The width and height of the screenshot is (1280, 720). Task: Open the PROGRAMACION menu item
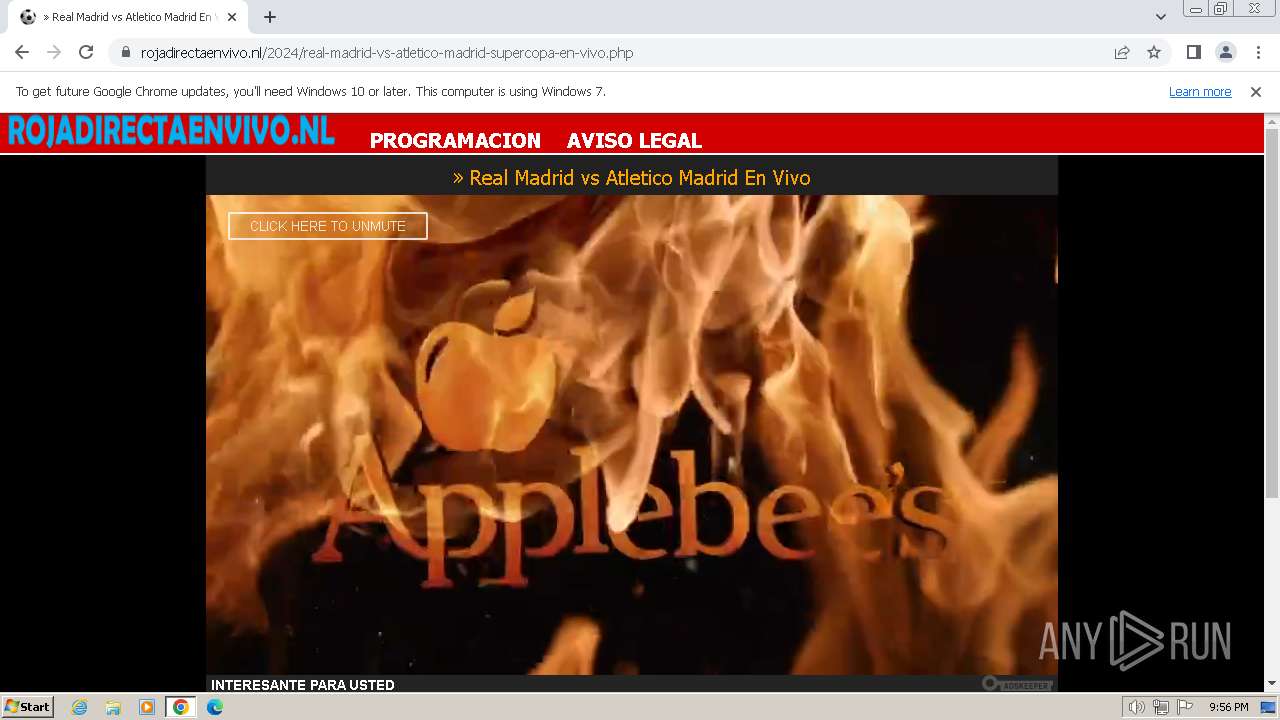(x=455, y=141)
